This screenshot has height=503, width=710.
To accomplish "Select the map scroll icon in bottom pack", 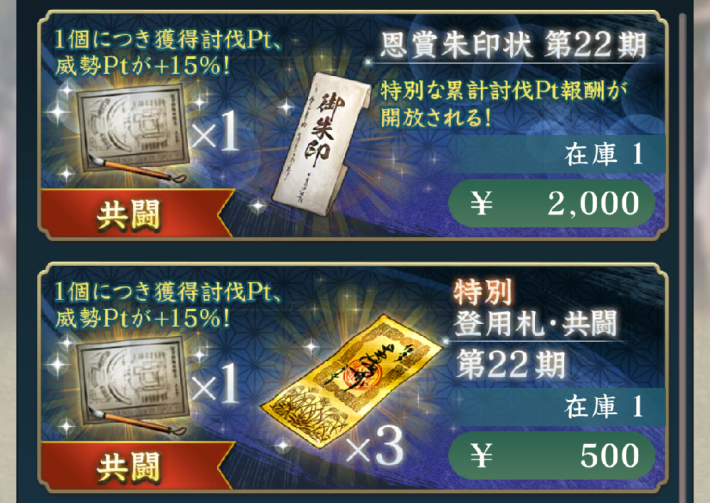I will (x=132, y=385).
